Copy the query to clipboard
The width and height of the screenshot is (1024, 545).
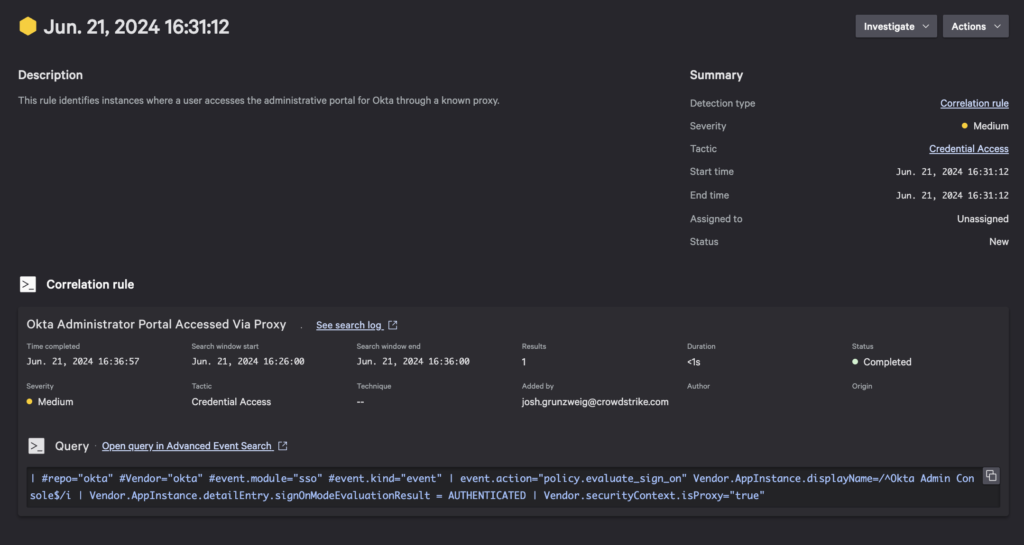pyautogui.click(x=991, y=476)
